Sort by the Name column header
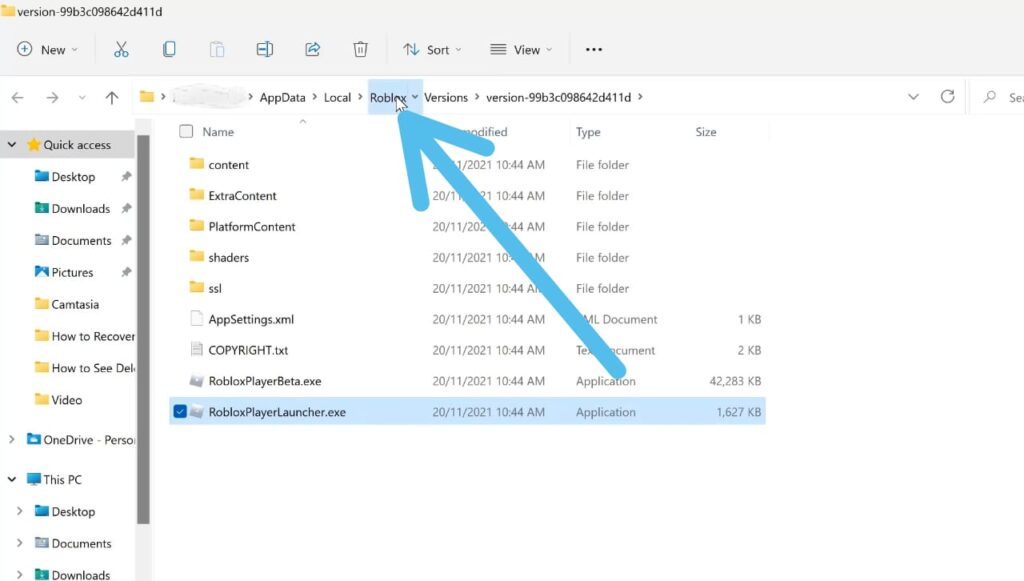1024x581 pixels. pyautogui.click(x=218, y=132)
